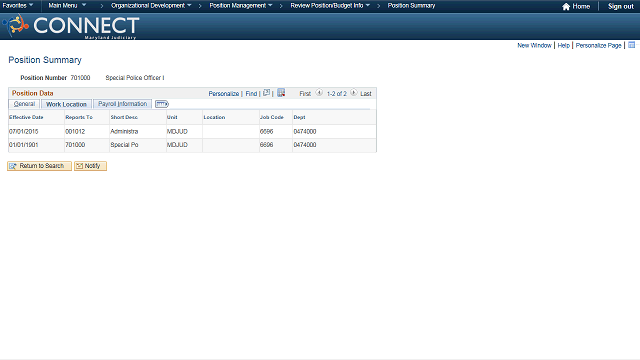Expand Position Management breadcrumb menu

click(241, 6)
